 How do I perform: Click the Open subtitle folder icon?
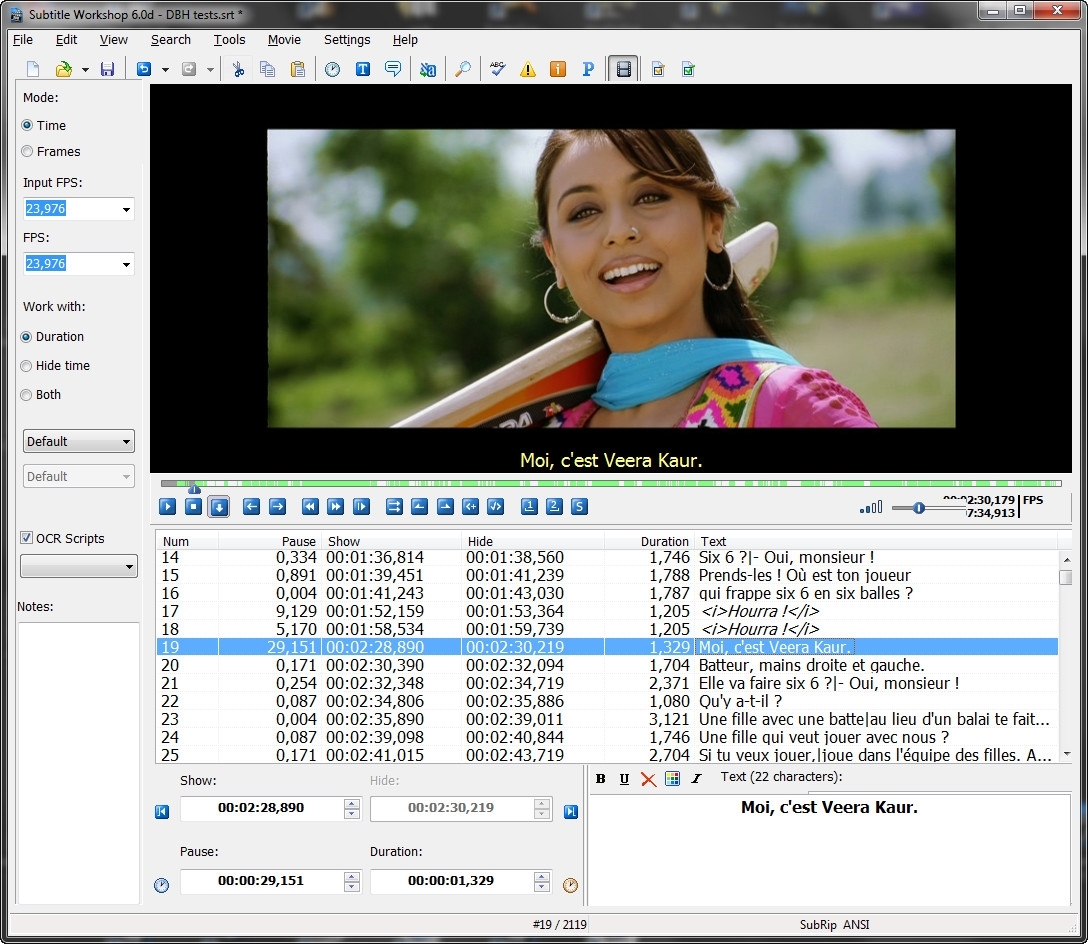tap(64, 69)
